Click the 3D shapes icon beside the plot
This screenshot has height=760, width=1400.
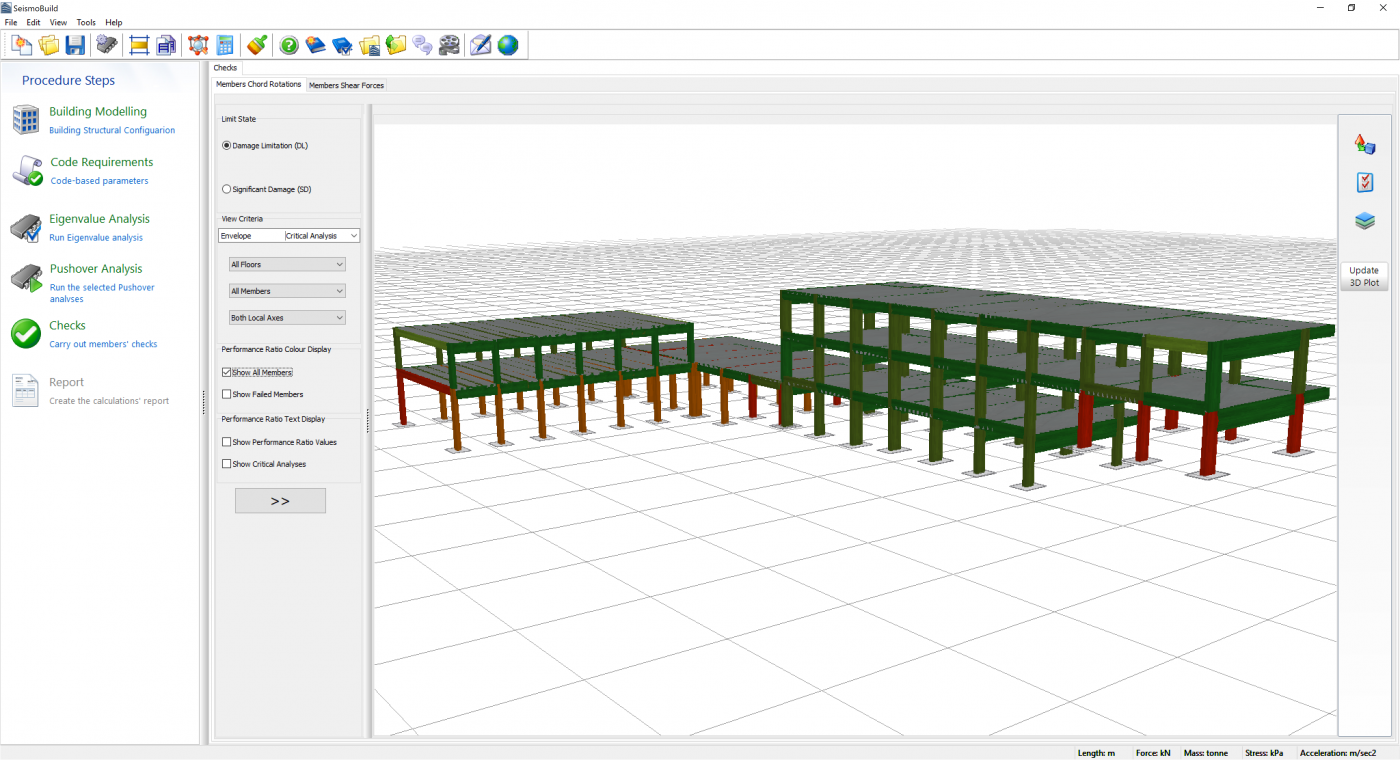point(1364,144)
